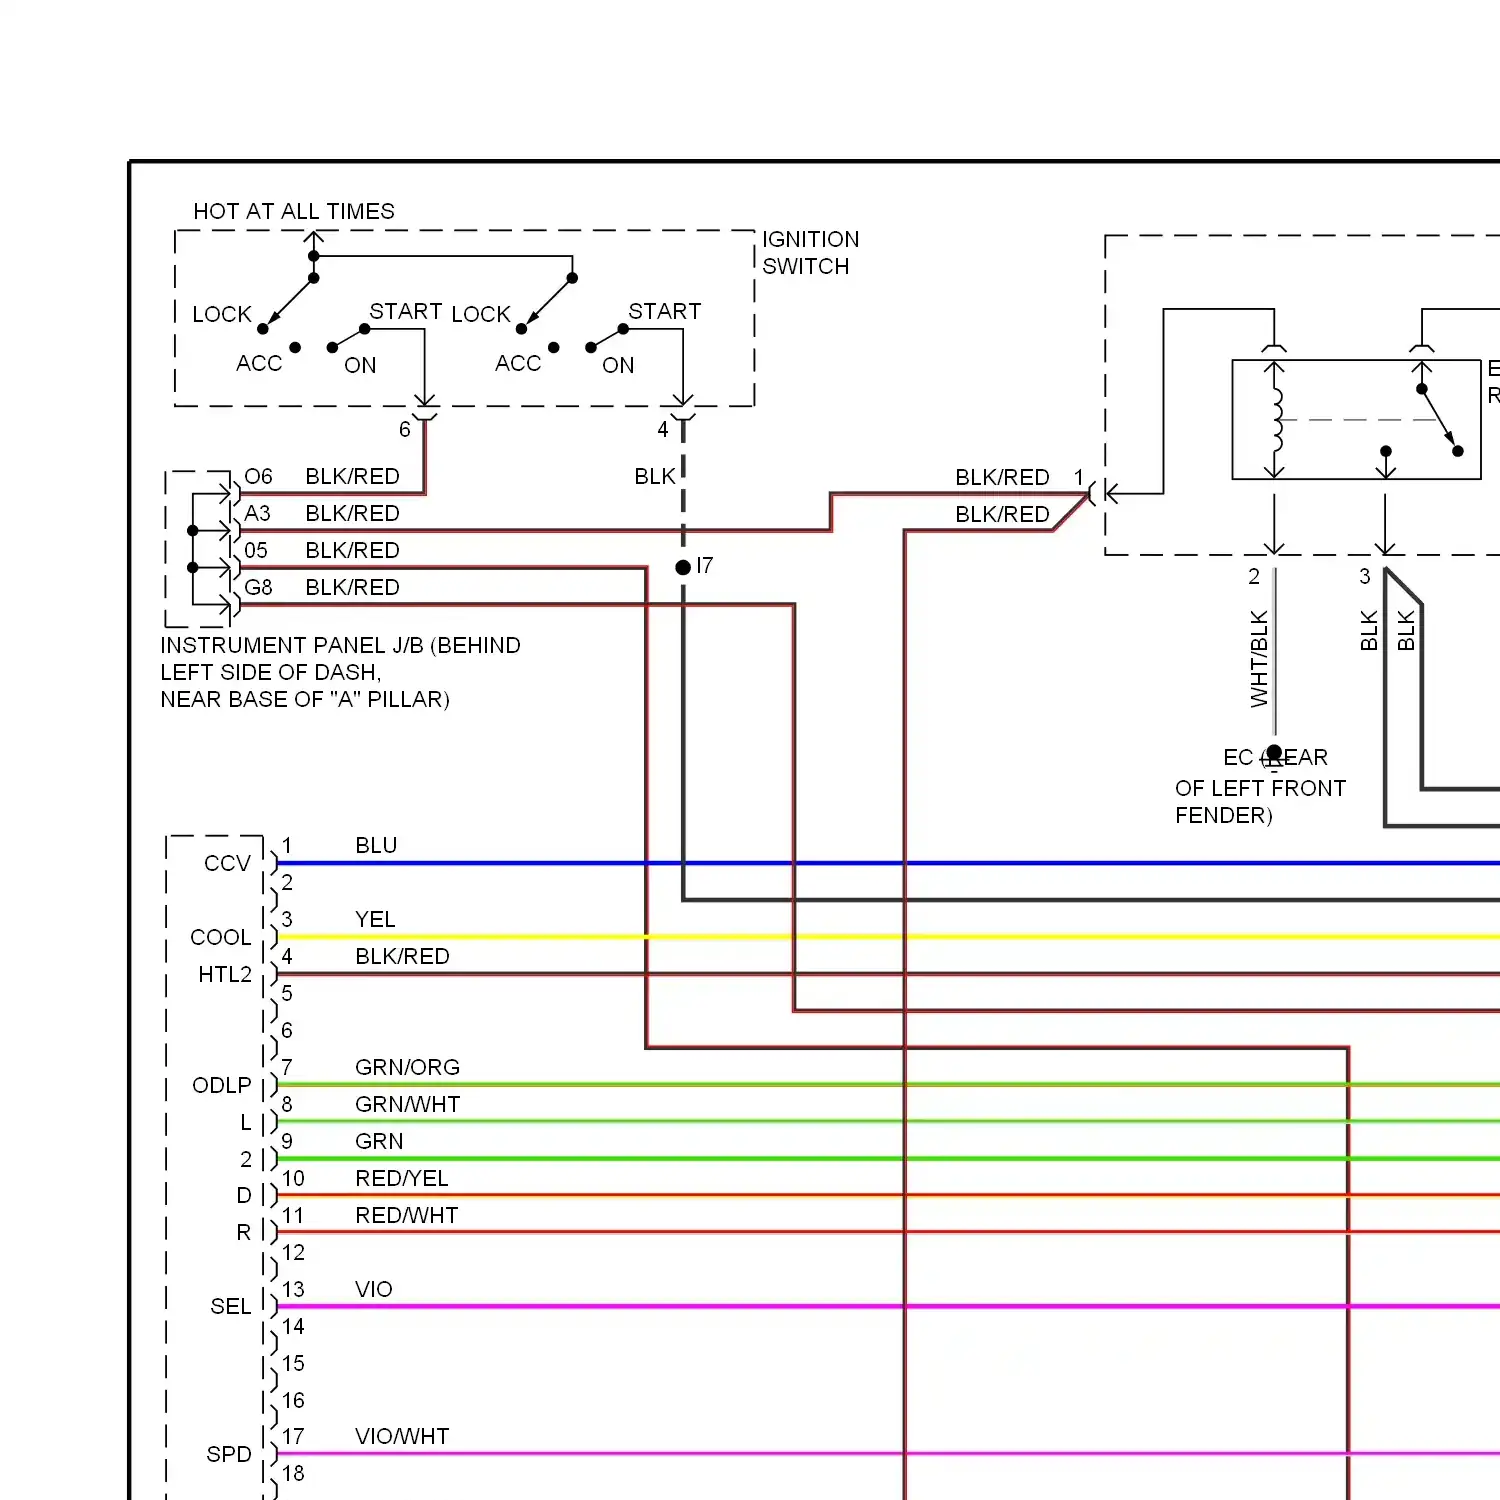Viewport: 1500px width, 1500px height.
Task: Click the GRN/WHT wire label
Action: pyautogui.click(x=407, y=1104)
